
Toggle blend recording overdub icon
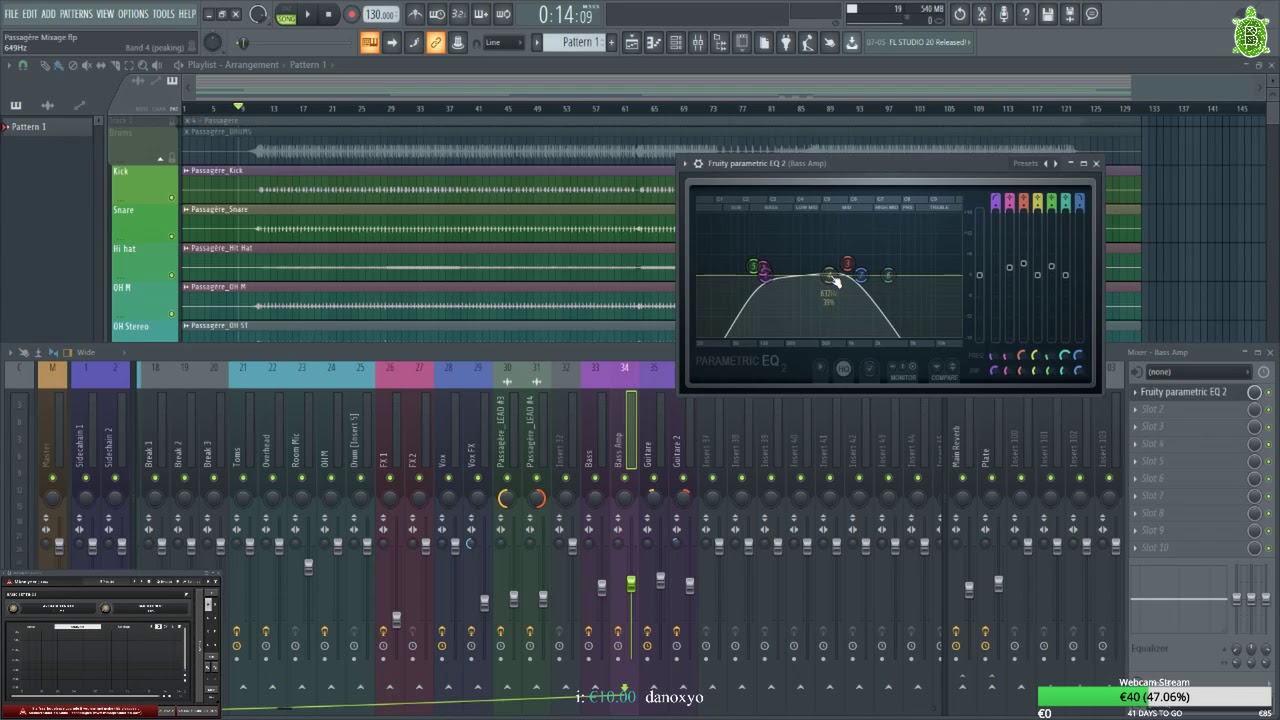[481, 15]
